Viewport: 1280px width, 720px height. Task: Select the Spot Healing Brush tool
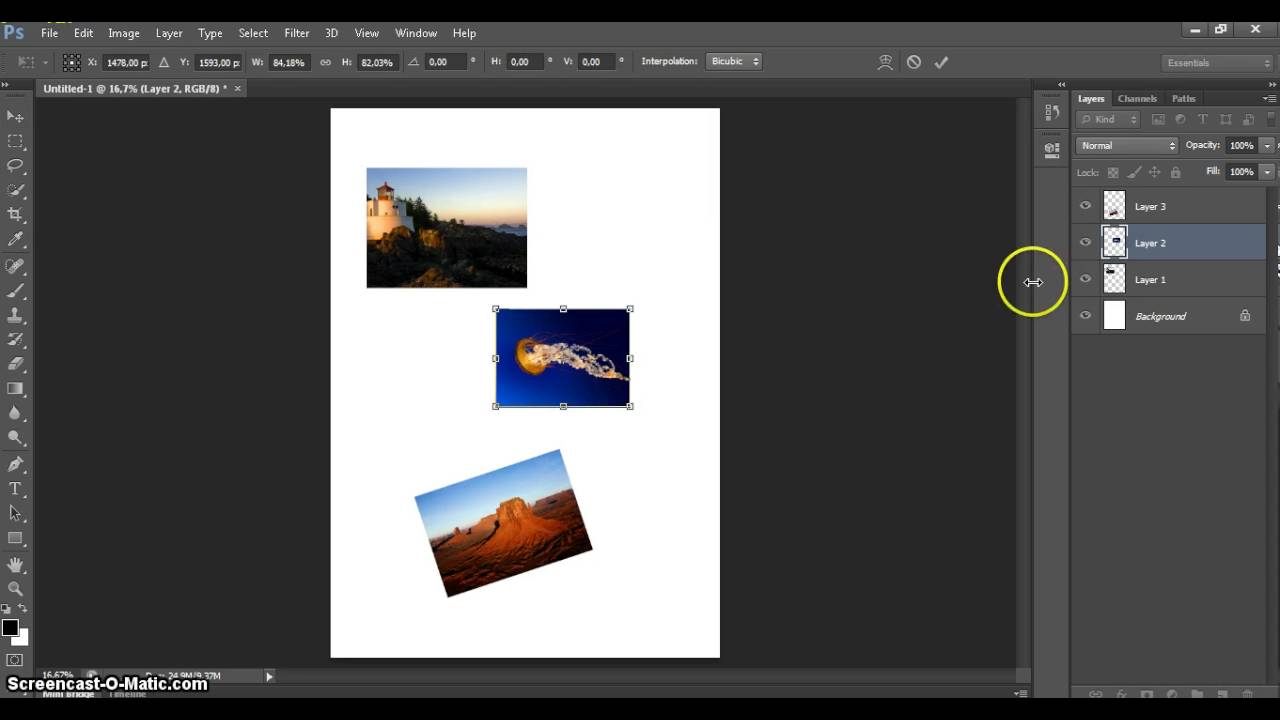(15, 267)
